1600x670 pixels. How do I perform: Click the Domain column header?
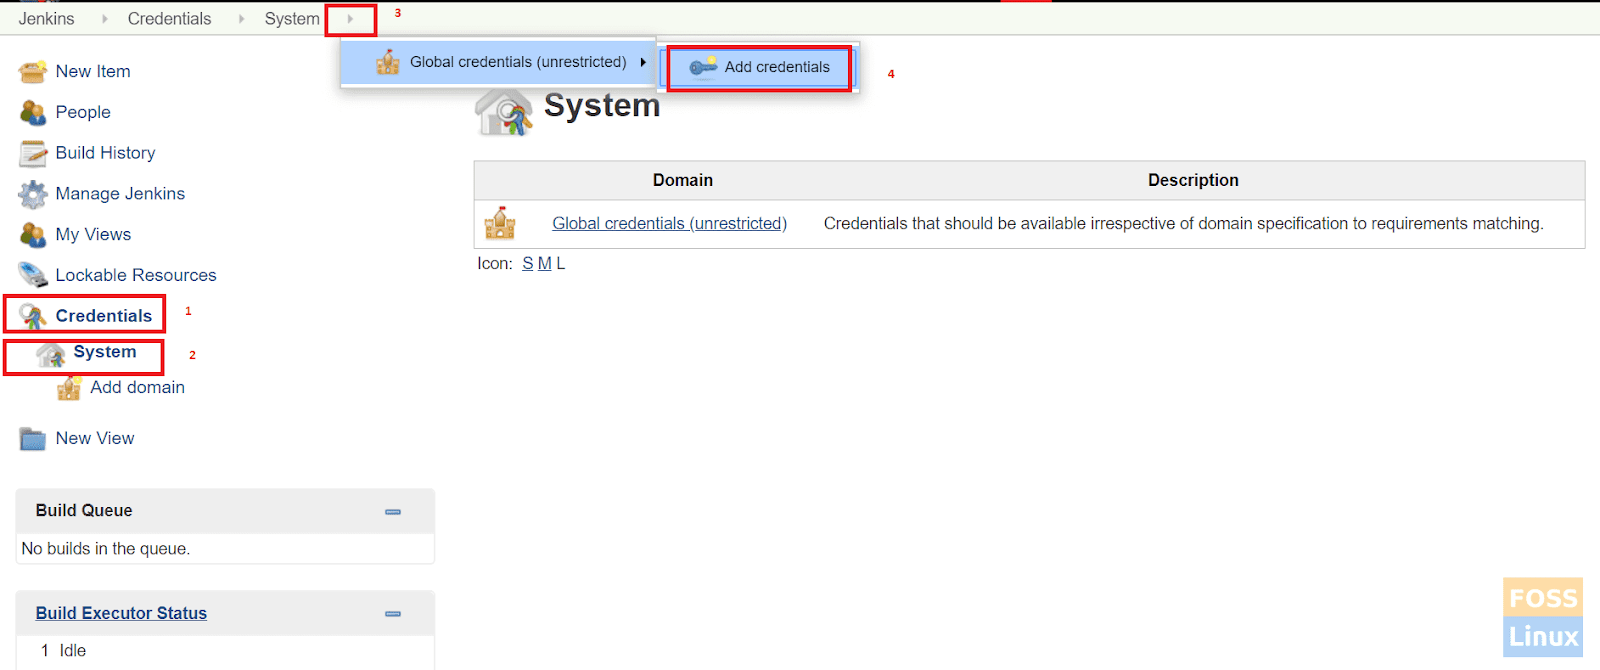[683, 181]
